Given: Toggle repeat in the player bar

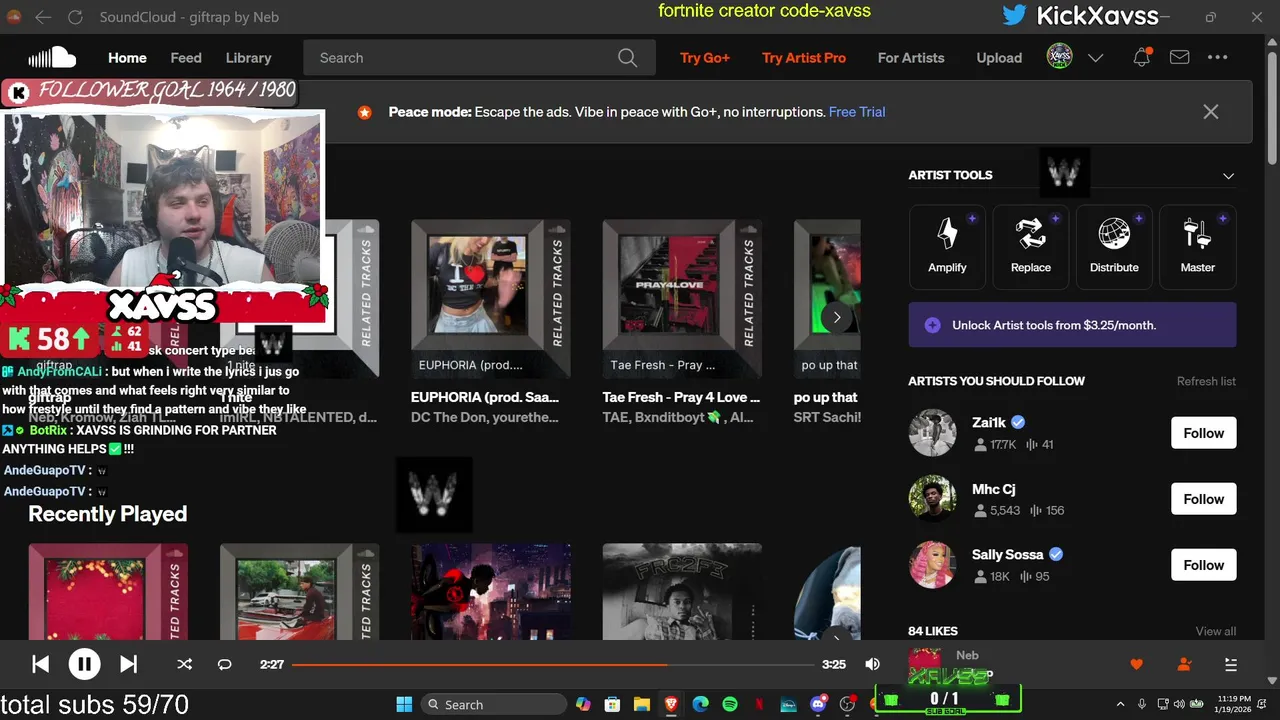Looking at the screenshot, I should coord(224,664).
